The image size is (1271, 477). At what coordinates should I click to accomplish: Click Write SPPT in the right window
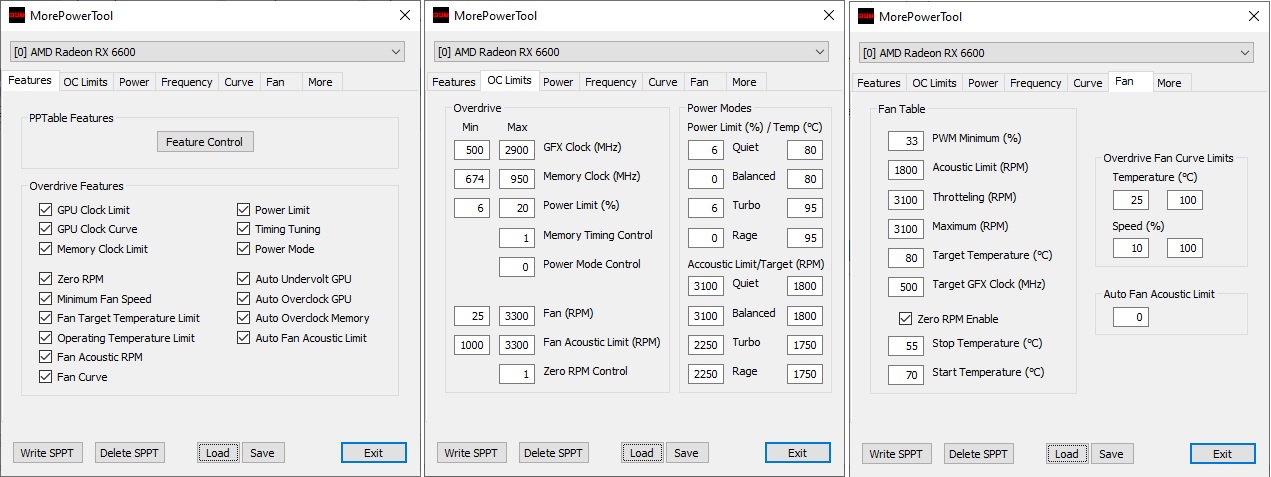click(x=897, y=454)
